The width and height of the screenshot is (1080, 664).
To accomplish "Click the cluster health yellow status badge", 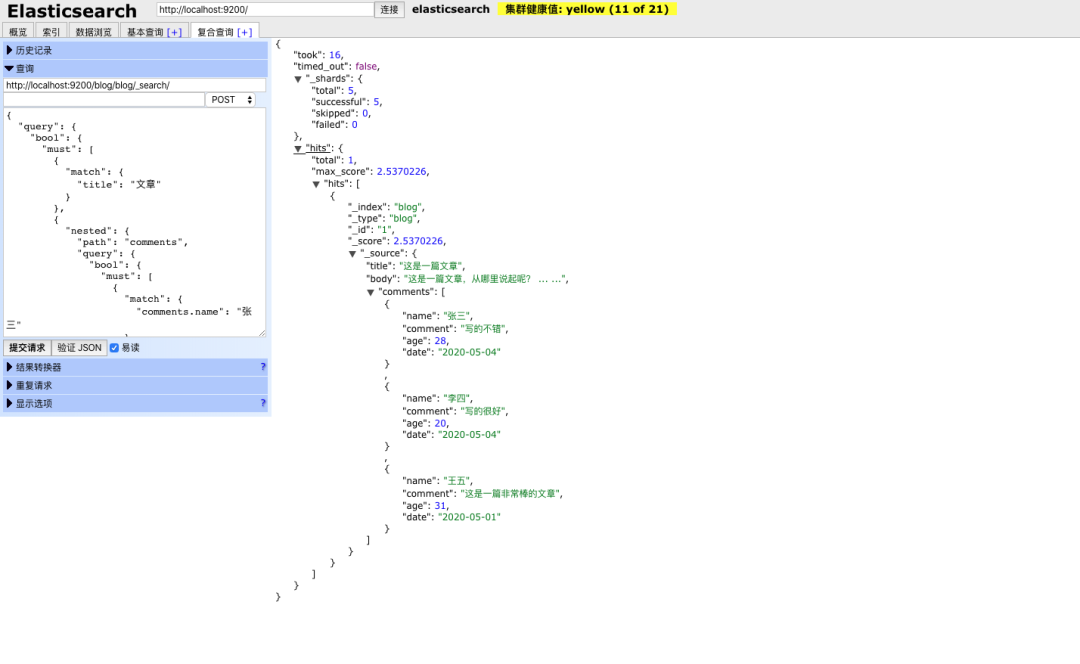I will click(587, 9).
